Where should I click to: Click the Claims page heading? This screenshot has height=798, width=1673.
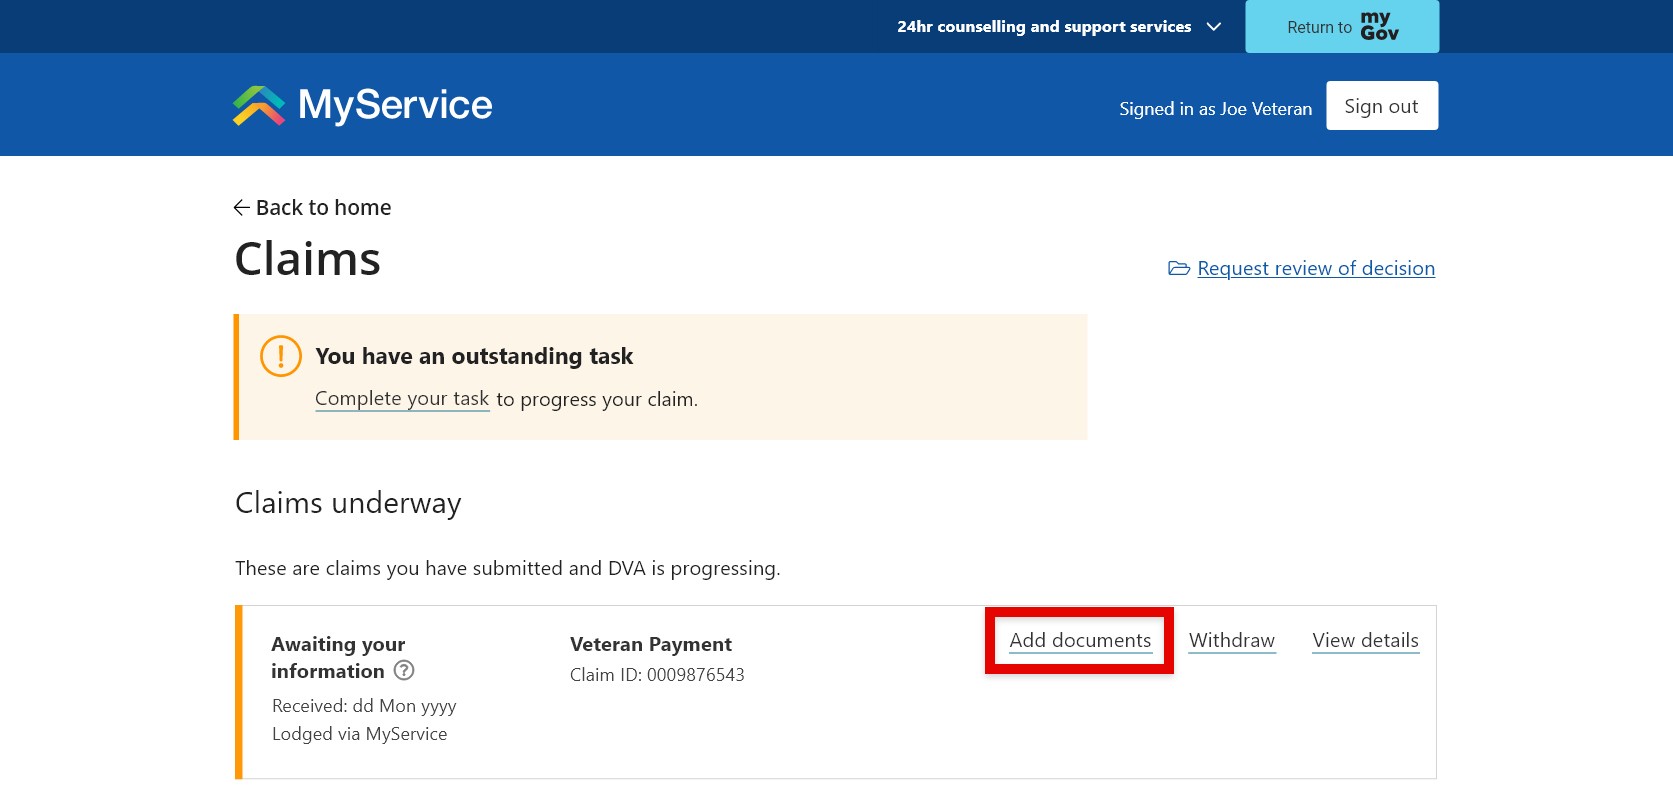pos(308,259)
